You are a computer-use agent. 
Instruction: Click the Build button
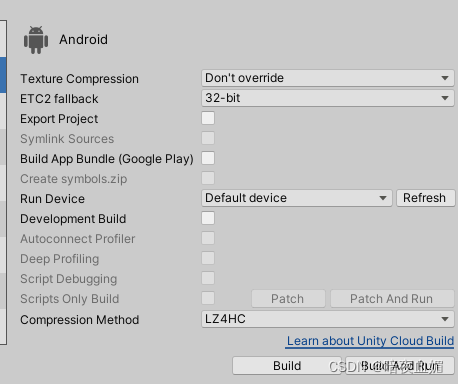[287, 366]
